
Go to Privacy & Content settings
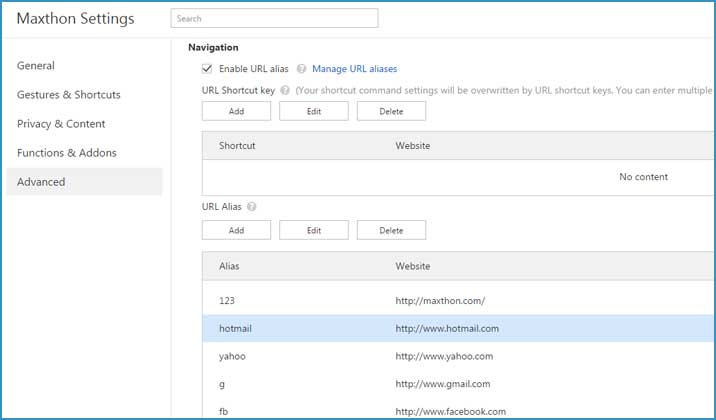point(61,124)
